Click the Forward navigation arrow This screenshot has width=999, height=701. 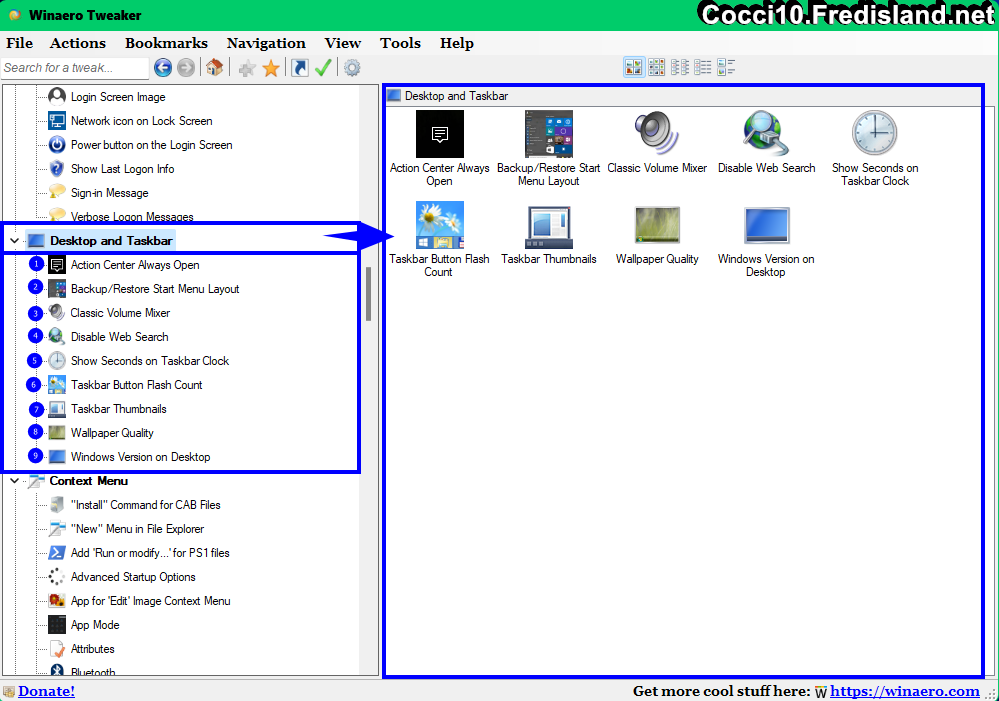pyautogui.click(x=186, y=68)
